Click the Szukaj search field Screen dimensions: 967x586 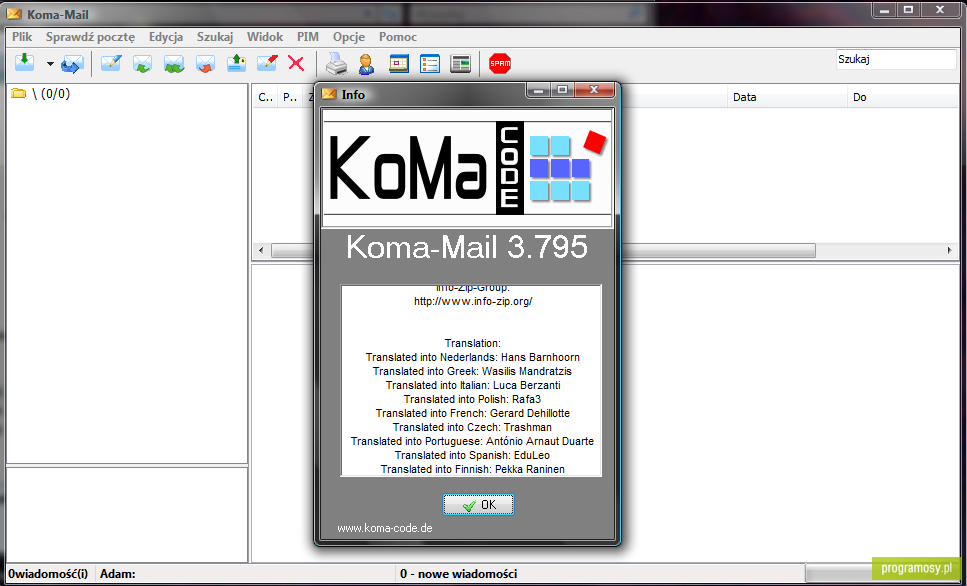click(895, 59)
